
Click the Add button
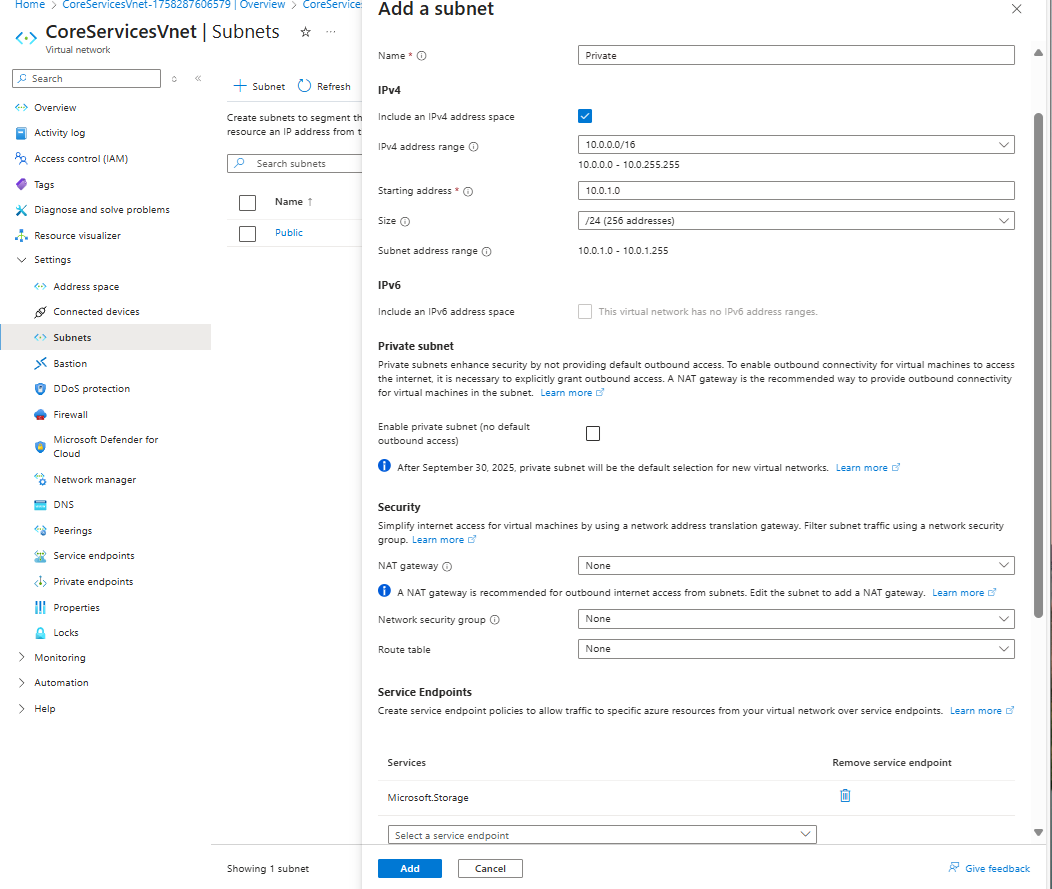(x=409, y=868)
